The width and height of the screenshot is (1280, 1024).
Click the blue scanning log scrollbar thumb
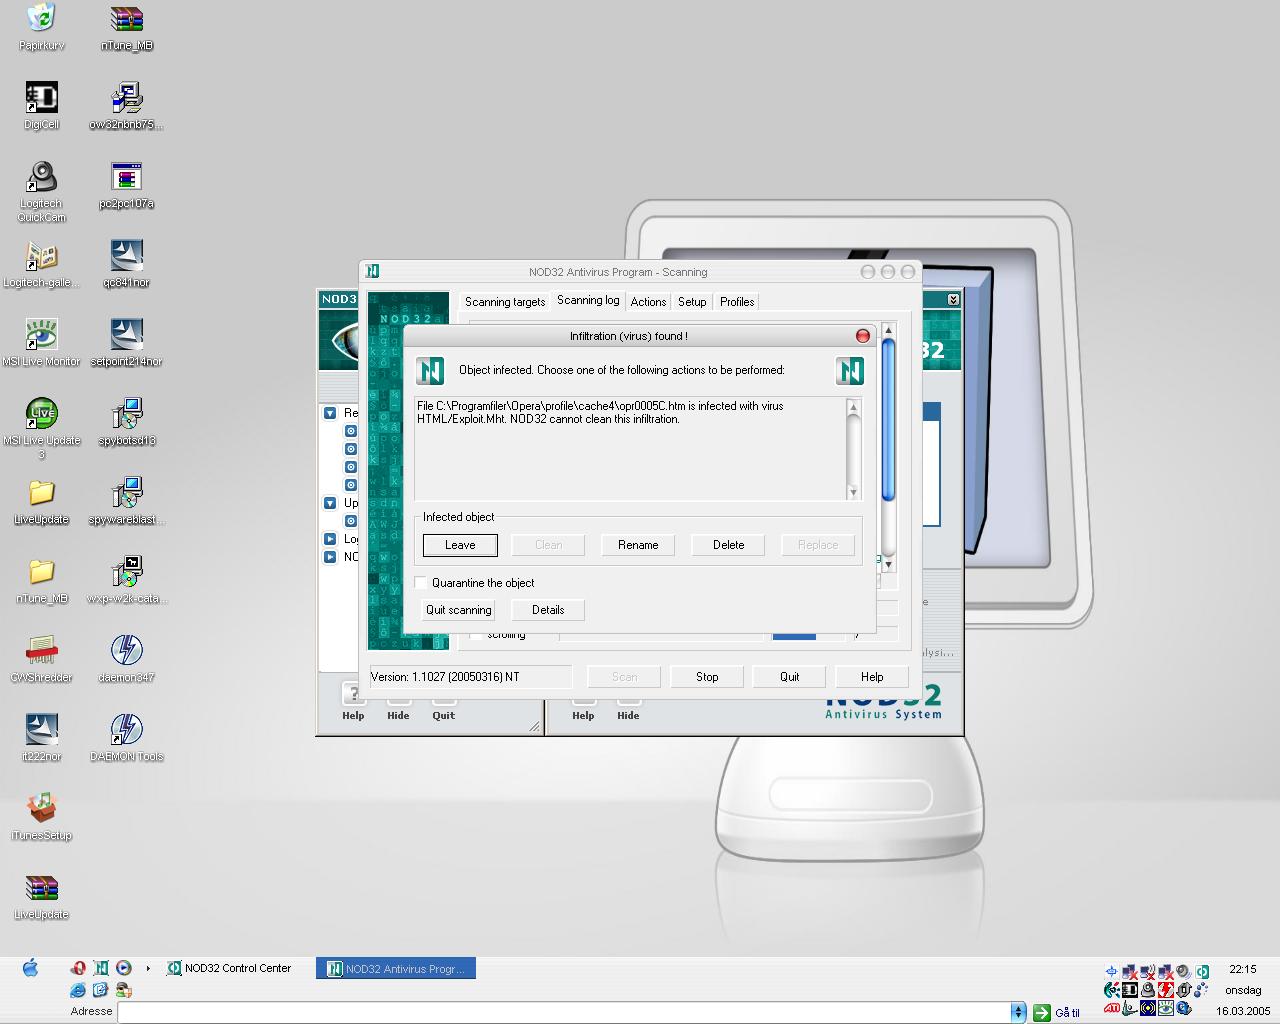tap(888, 420)
